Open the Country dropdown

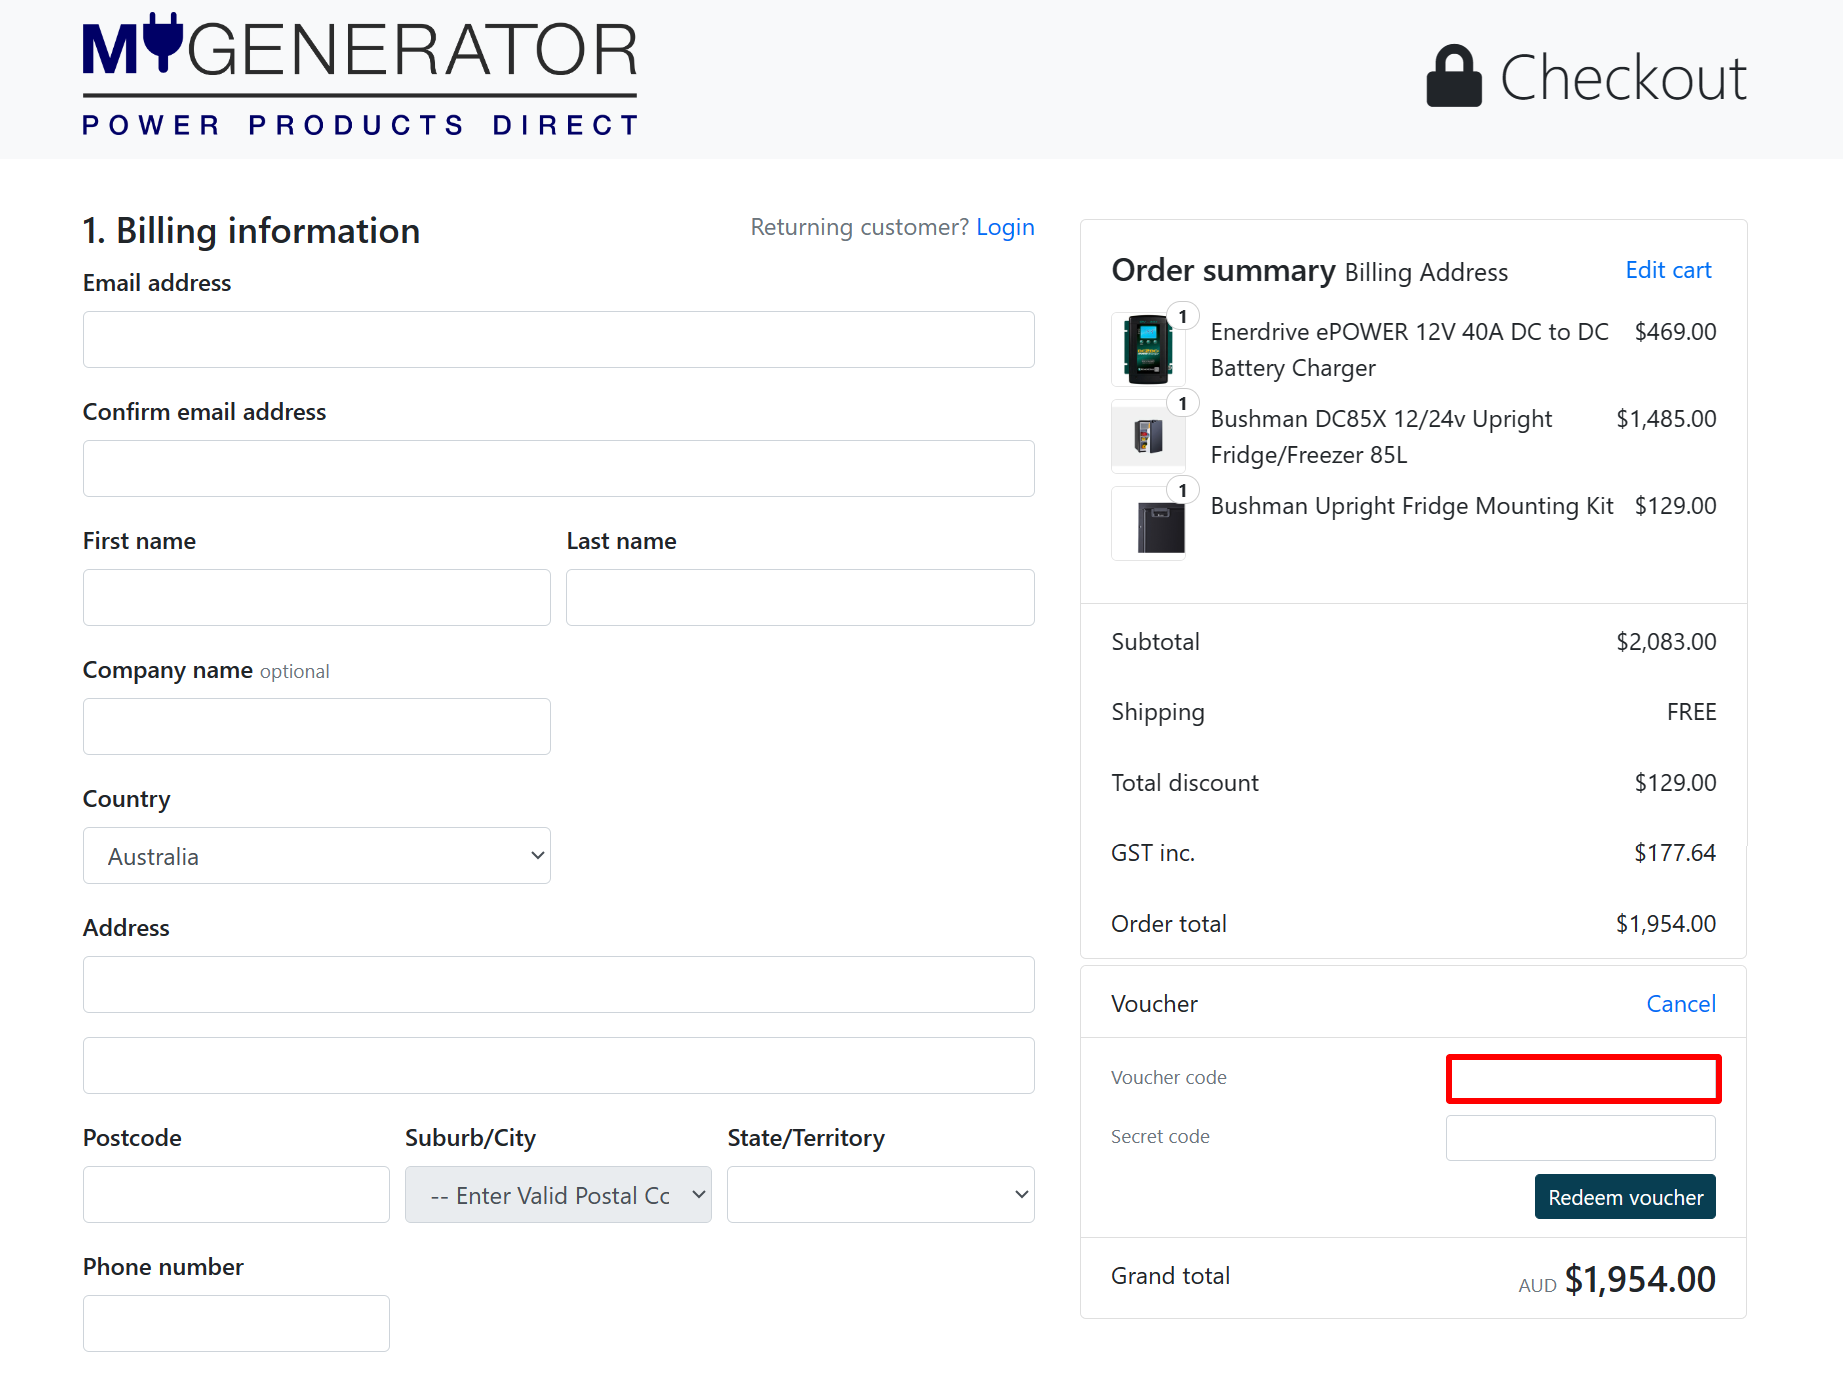coord(316,855)
